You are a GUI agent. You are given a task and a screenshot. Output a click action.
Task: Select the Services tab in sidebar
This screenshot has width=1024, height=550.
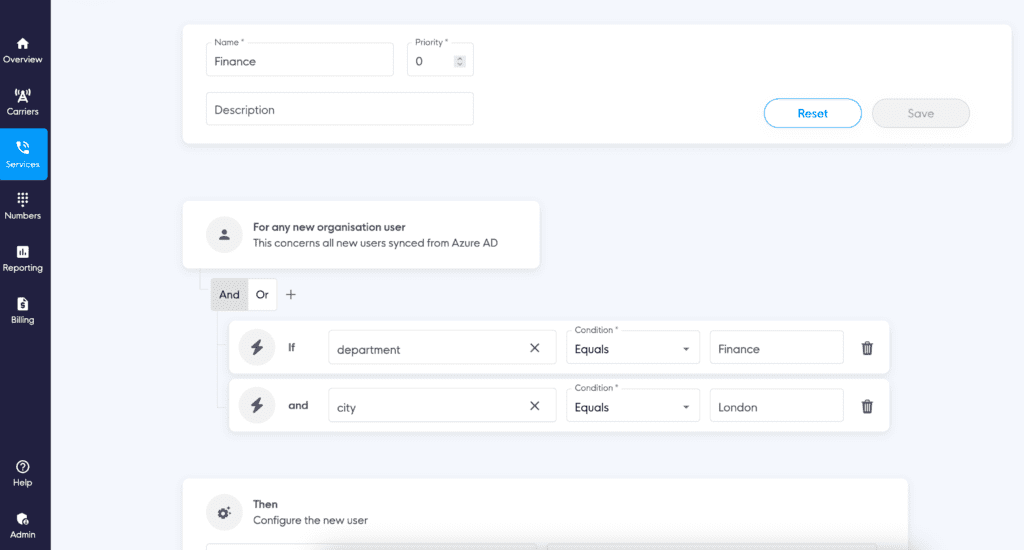[x=24, y=154]
